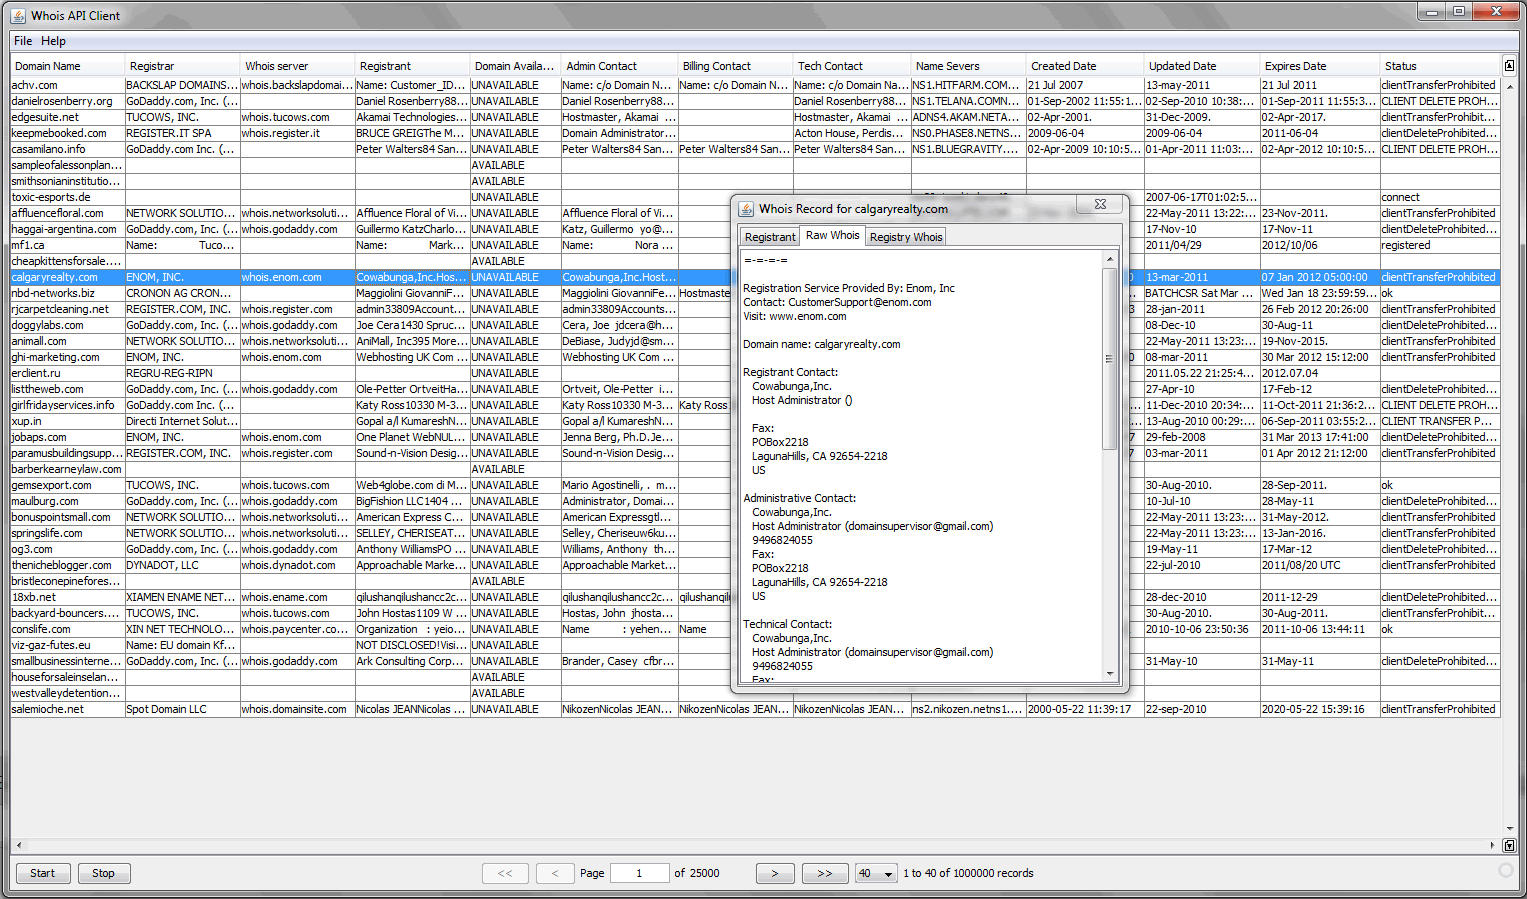
Task: Click the Java icon in the Whois Record dialog title
Action: coord(746,209)
